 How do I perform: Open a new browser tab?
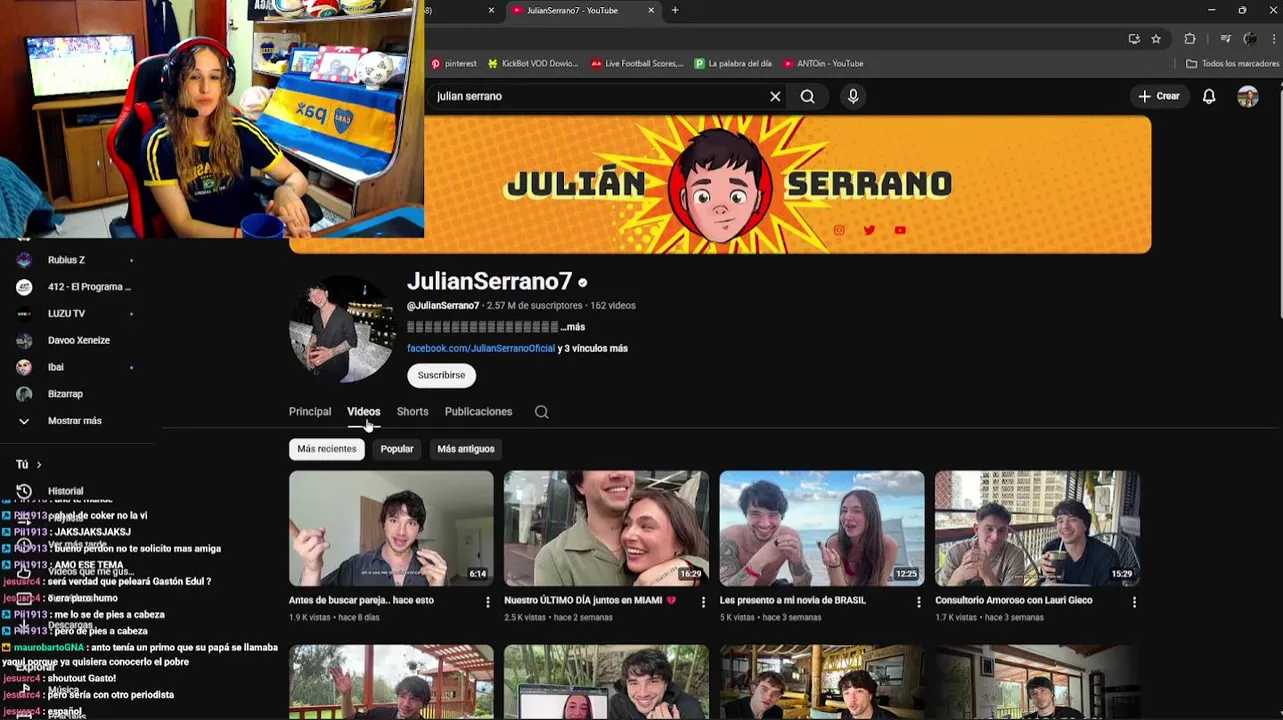[x=675, y=10]
